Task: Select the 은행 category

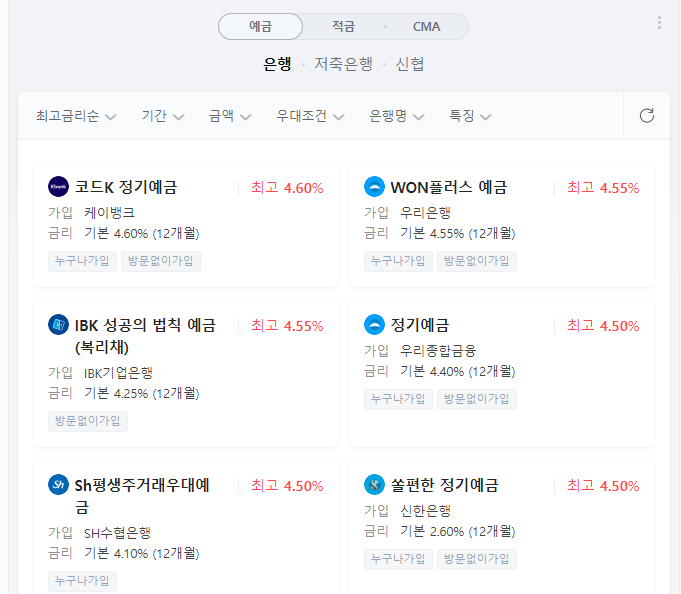Action: [277, 64]
